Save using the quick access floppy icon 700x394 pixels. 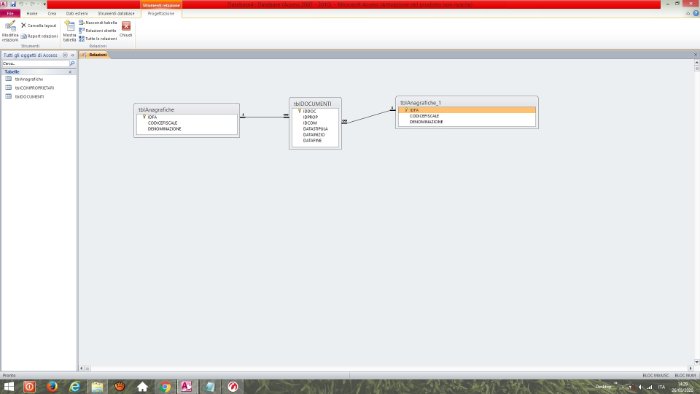pyautogui.click(x=13, y=4)
